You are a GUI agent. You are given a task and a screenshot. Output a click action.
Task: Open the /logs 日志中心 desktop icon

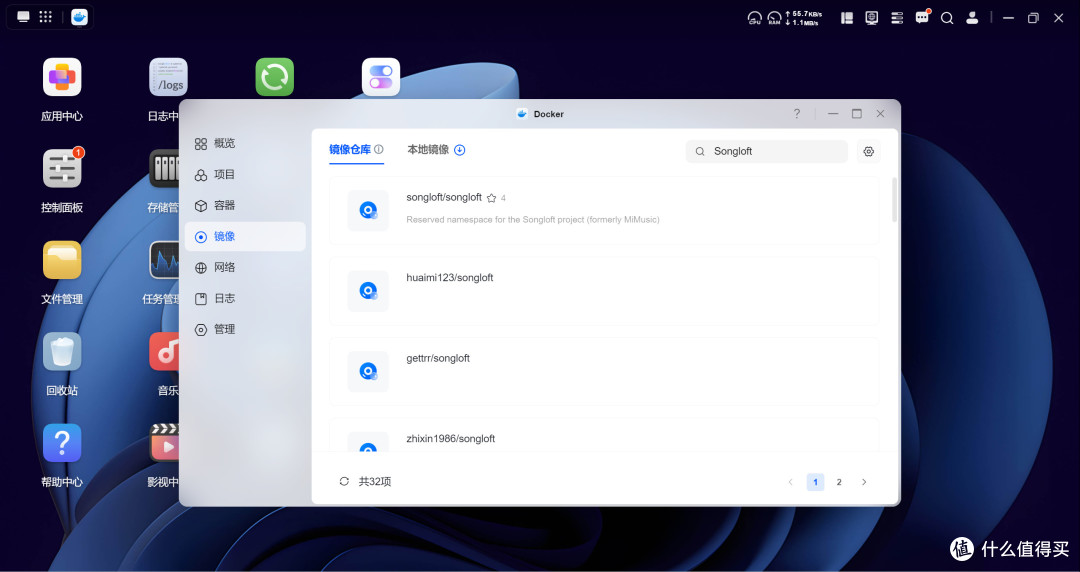coord(169,77)
